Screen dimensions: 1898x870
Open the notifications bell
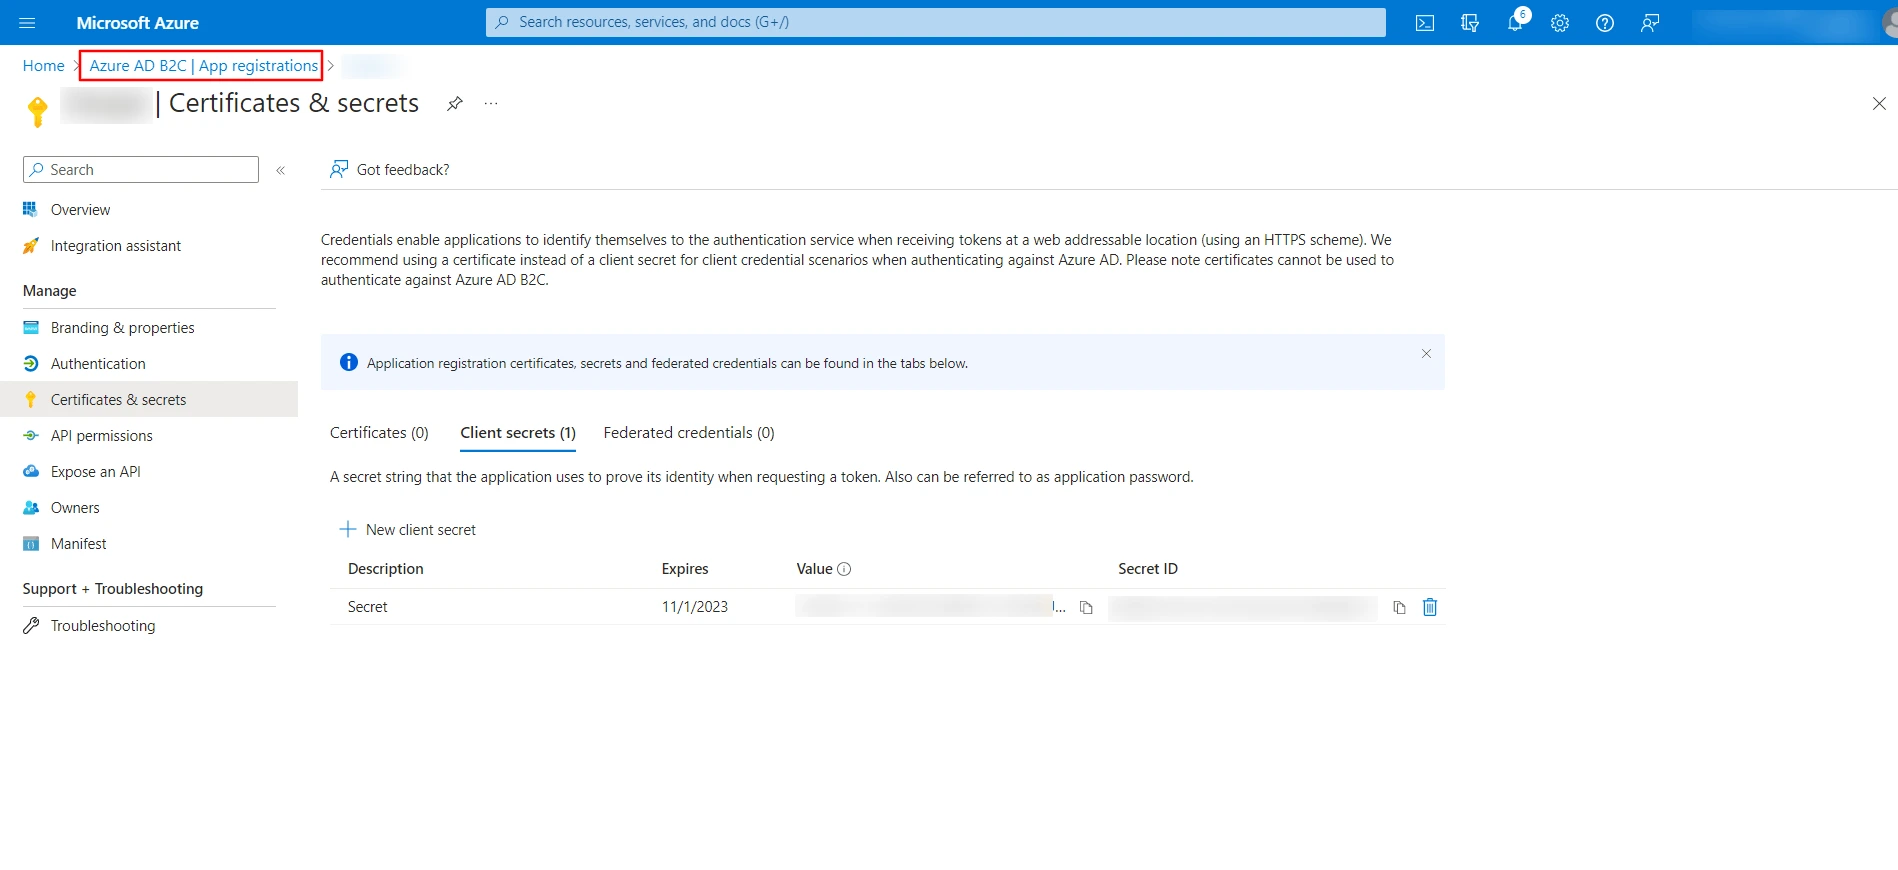click(x=1515, y=23)
